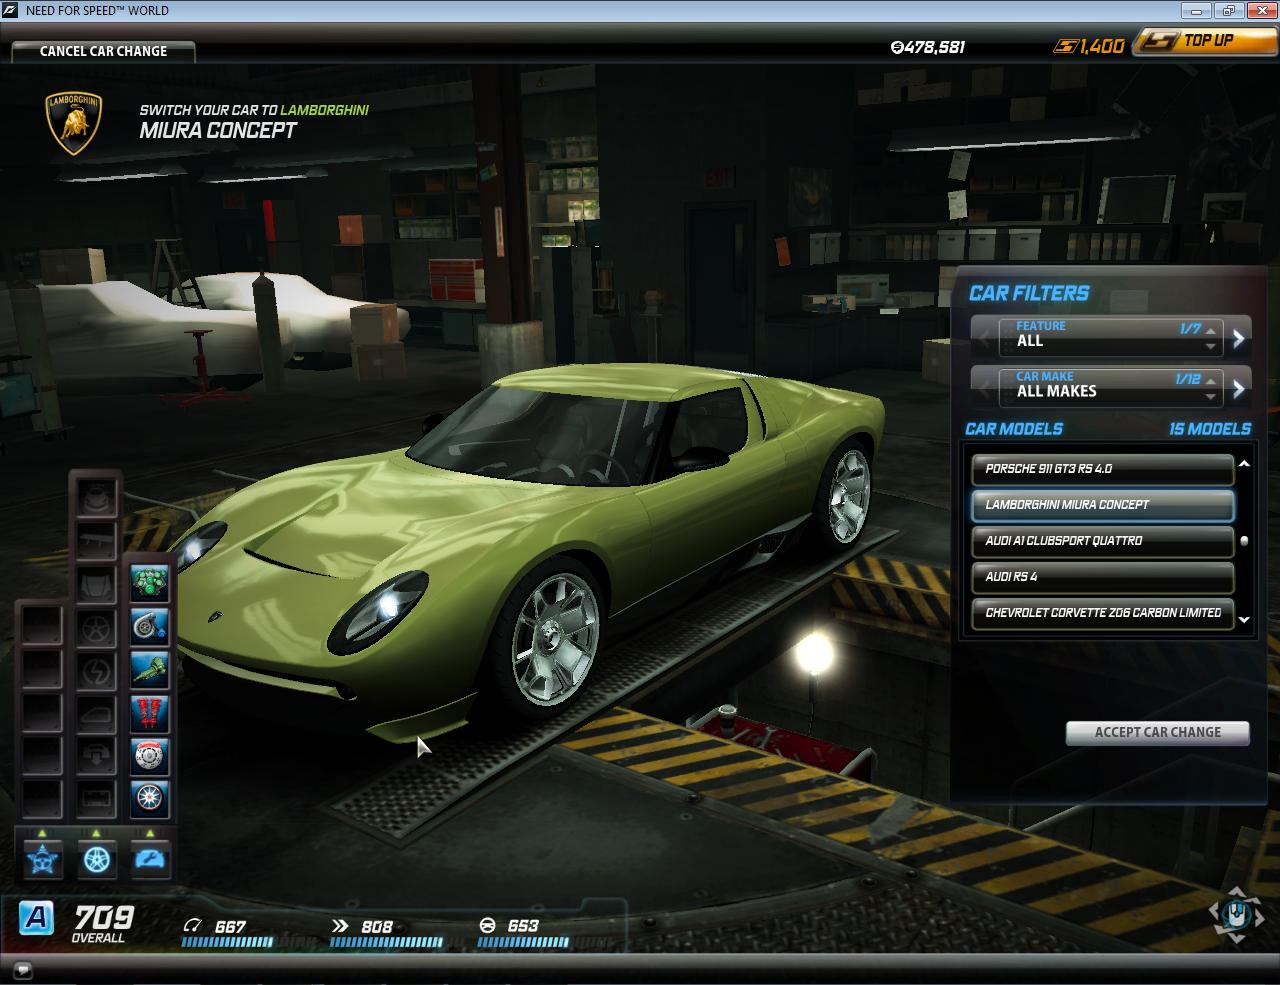Select Chevrolet Corvette Z06 Carbon Limited model

pos(1102,613)
